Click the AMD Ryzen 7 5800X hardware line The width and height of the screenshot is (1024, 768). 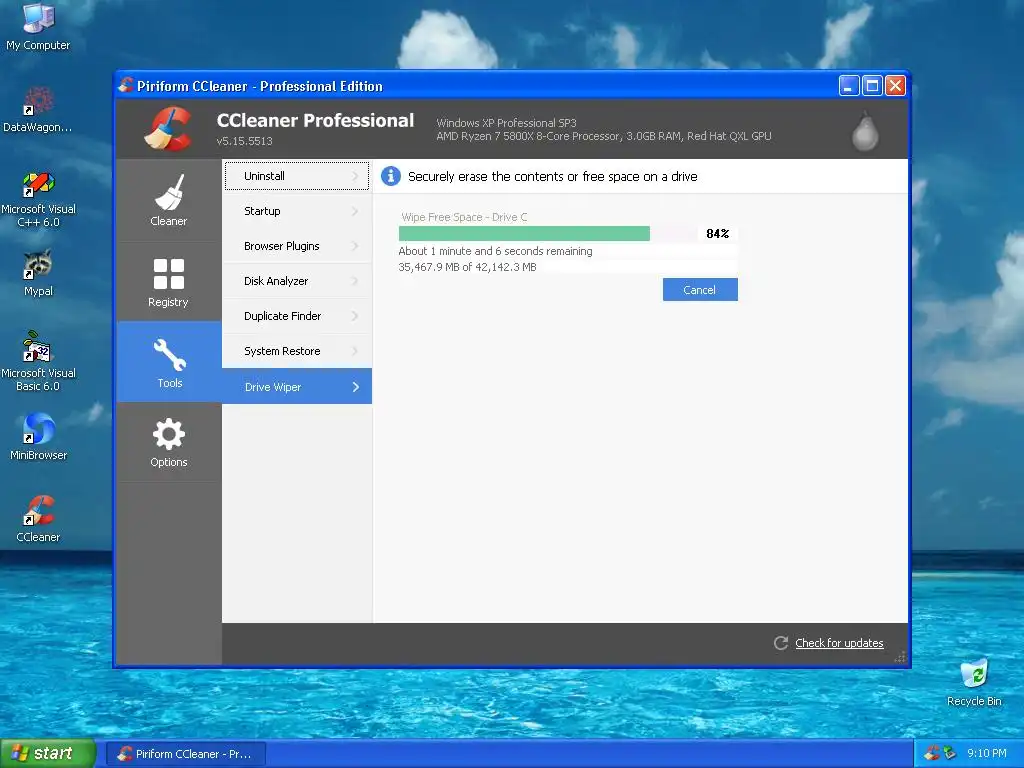pos(604,136)
